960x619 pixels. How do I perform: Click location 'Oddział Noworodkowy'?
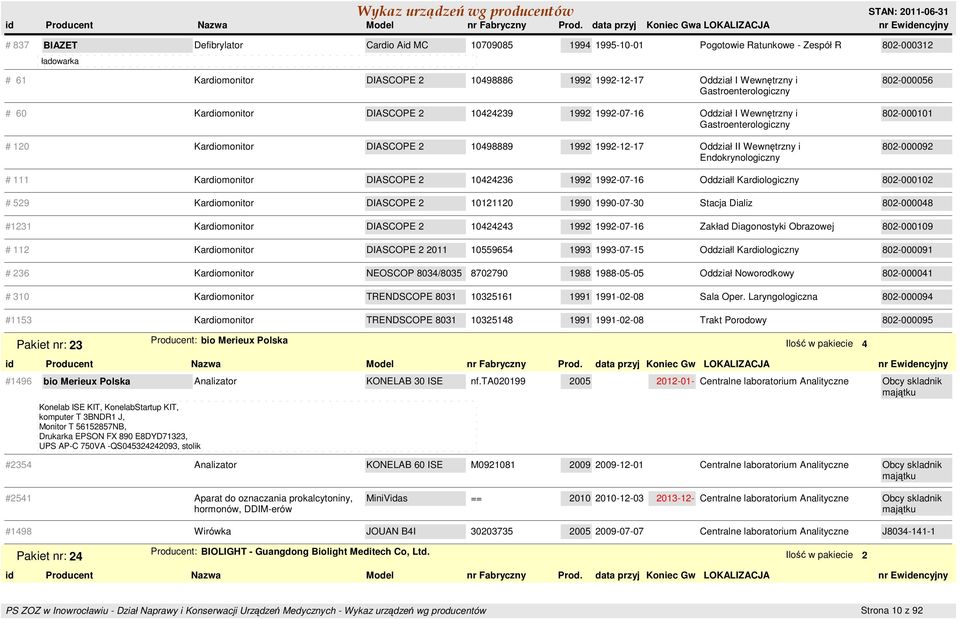pyautogui.click(x=745, y=273)
